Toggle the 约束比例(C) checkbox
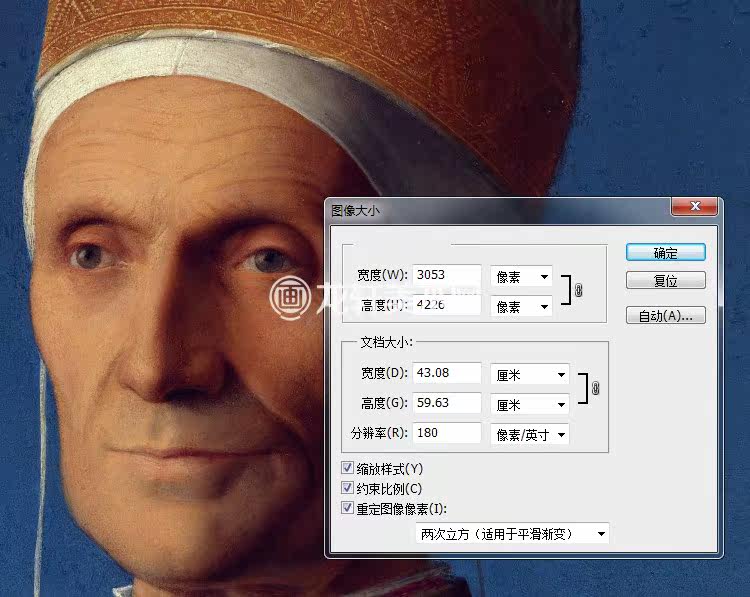This screenshot has height=597, width=750. [x=347, y=488]
